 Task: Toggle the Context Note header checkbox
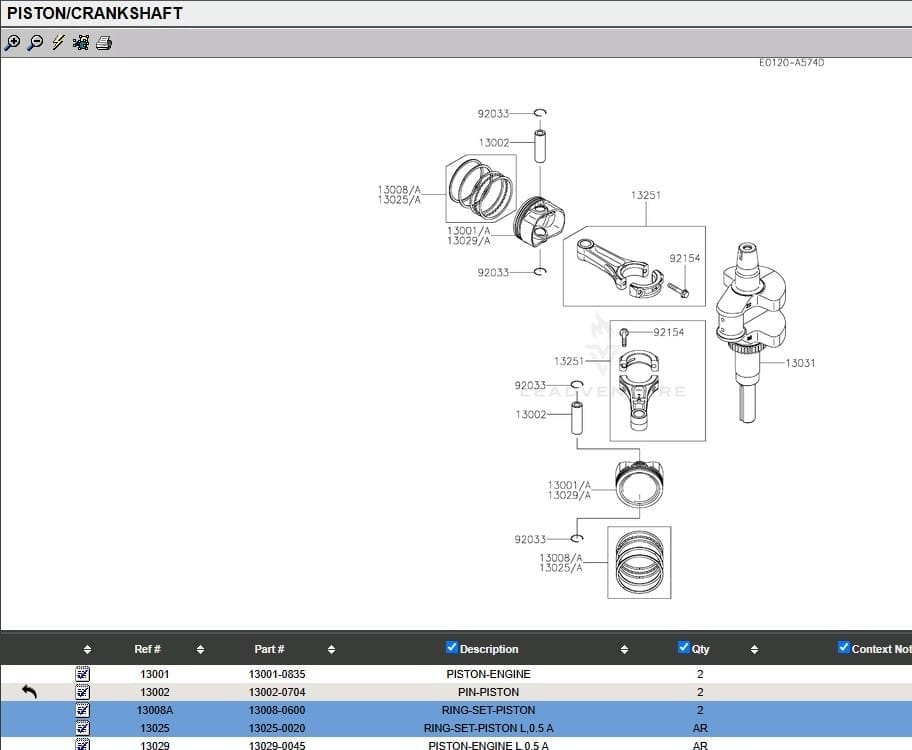click(843, 647)
